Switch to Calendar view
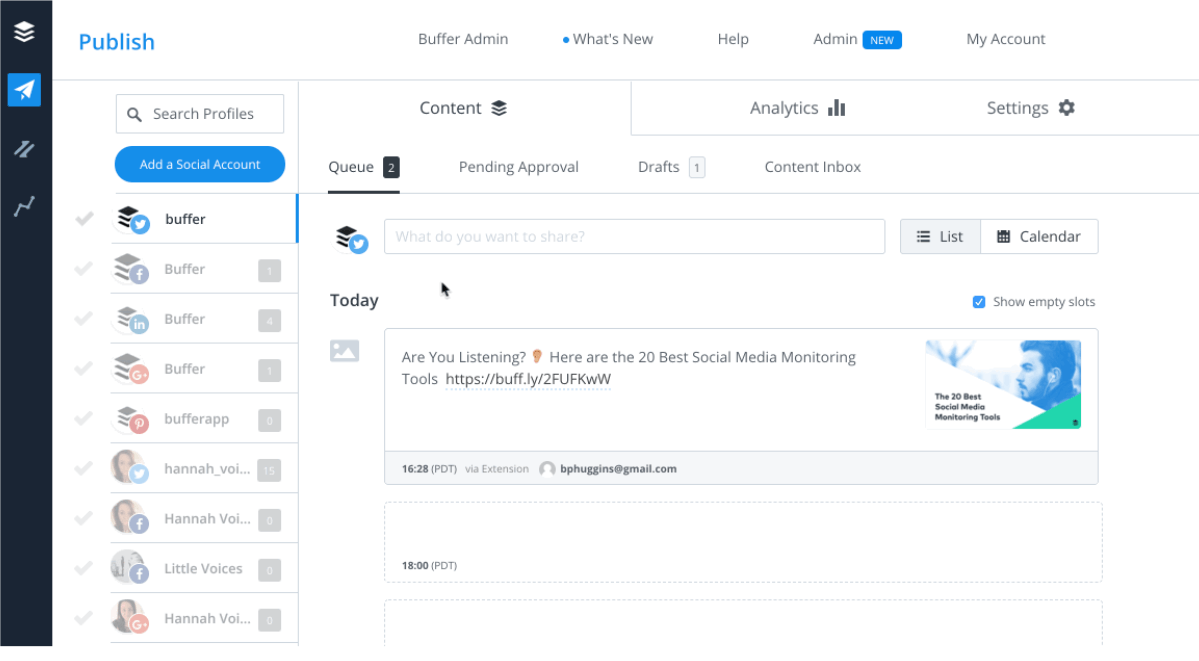The image size is (1199, 661). click(1039, 237)
